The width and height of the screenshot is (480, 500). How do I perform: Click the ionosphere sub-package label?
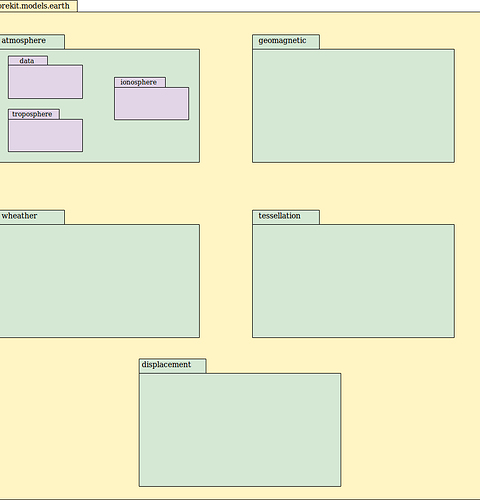(x=138, y=82)
